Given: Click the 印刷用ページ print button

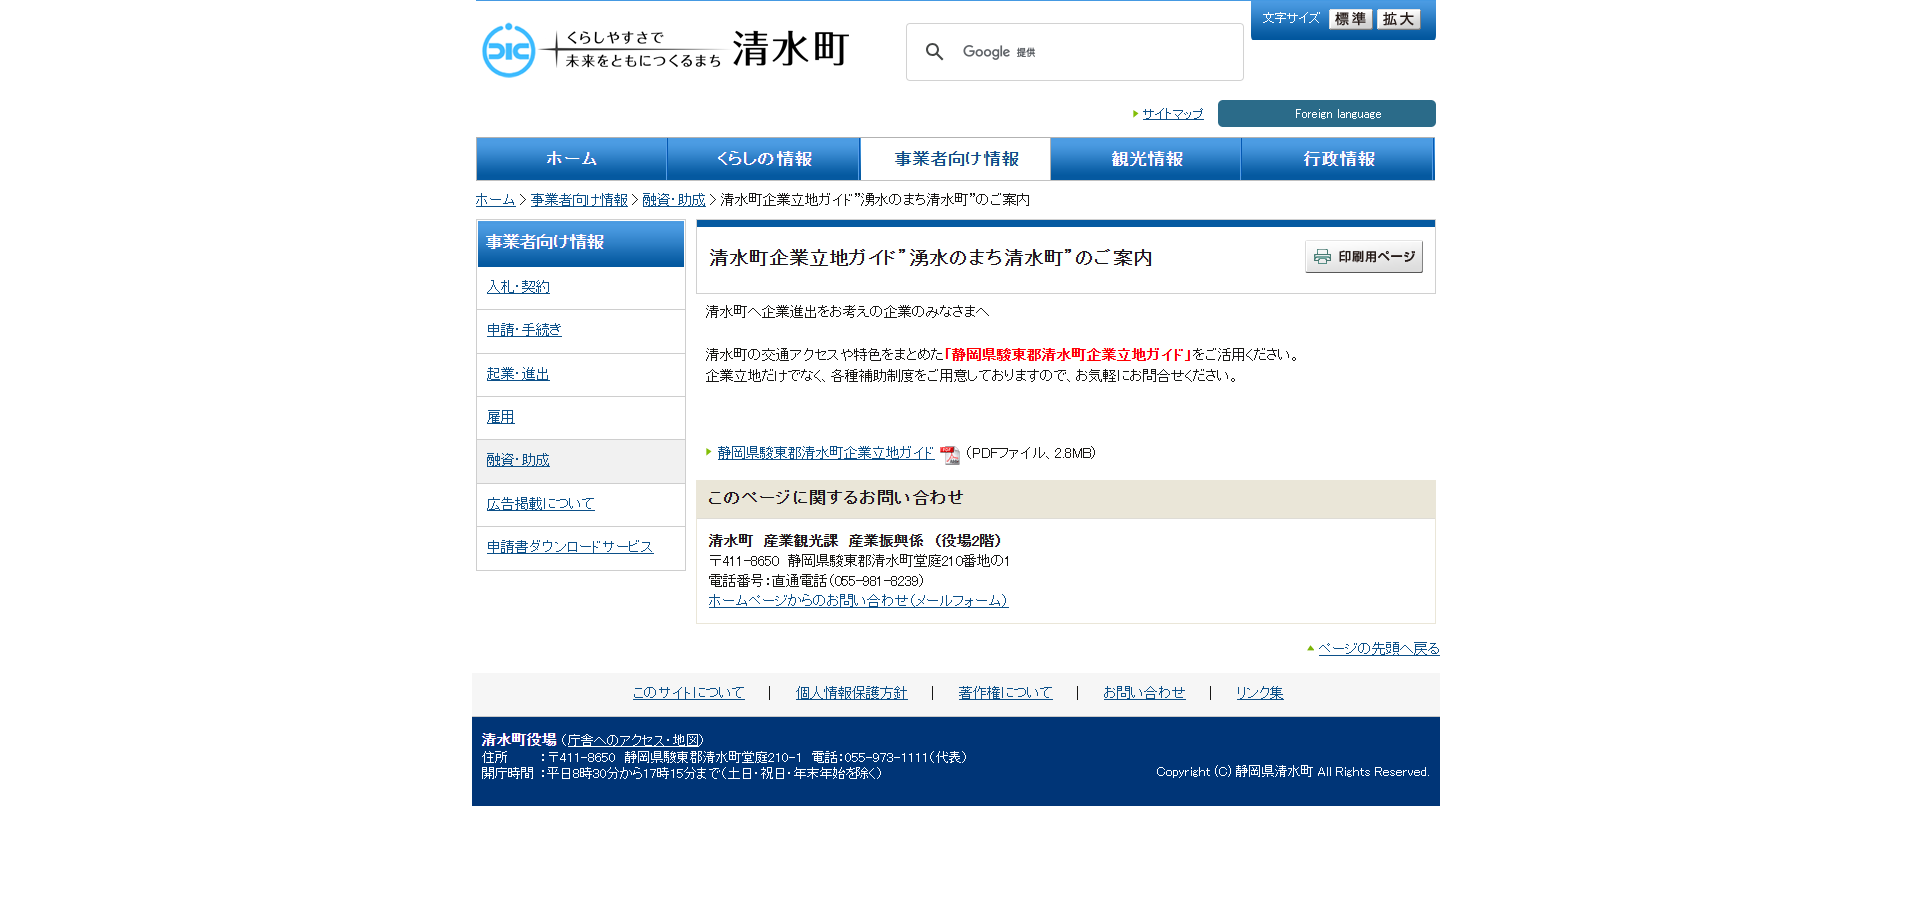Looking at the screenshot, I should tap(1363, 257).
